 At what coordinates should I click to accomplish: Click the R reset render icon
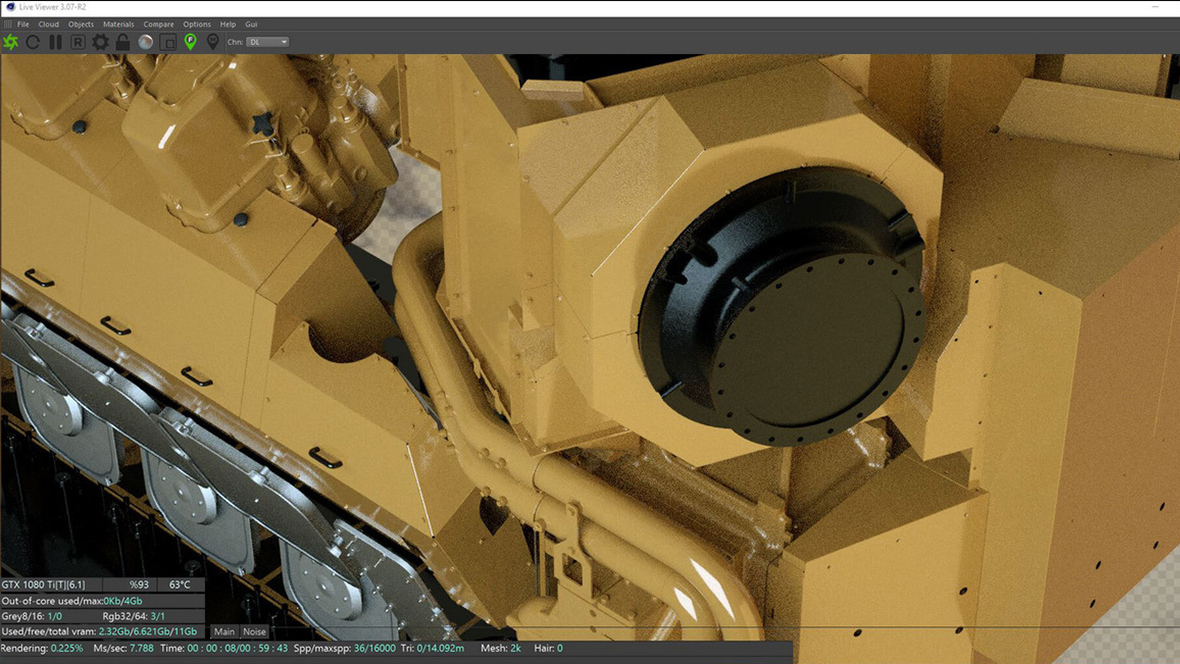(x=78, y=42)
